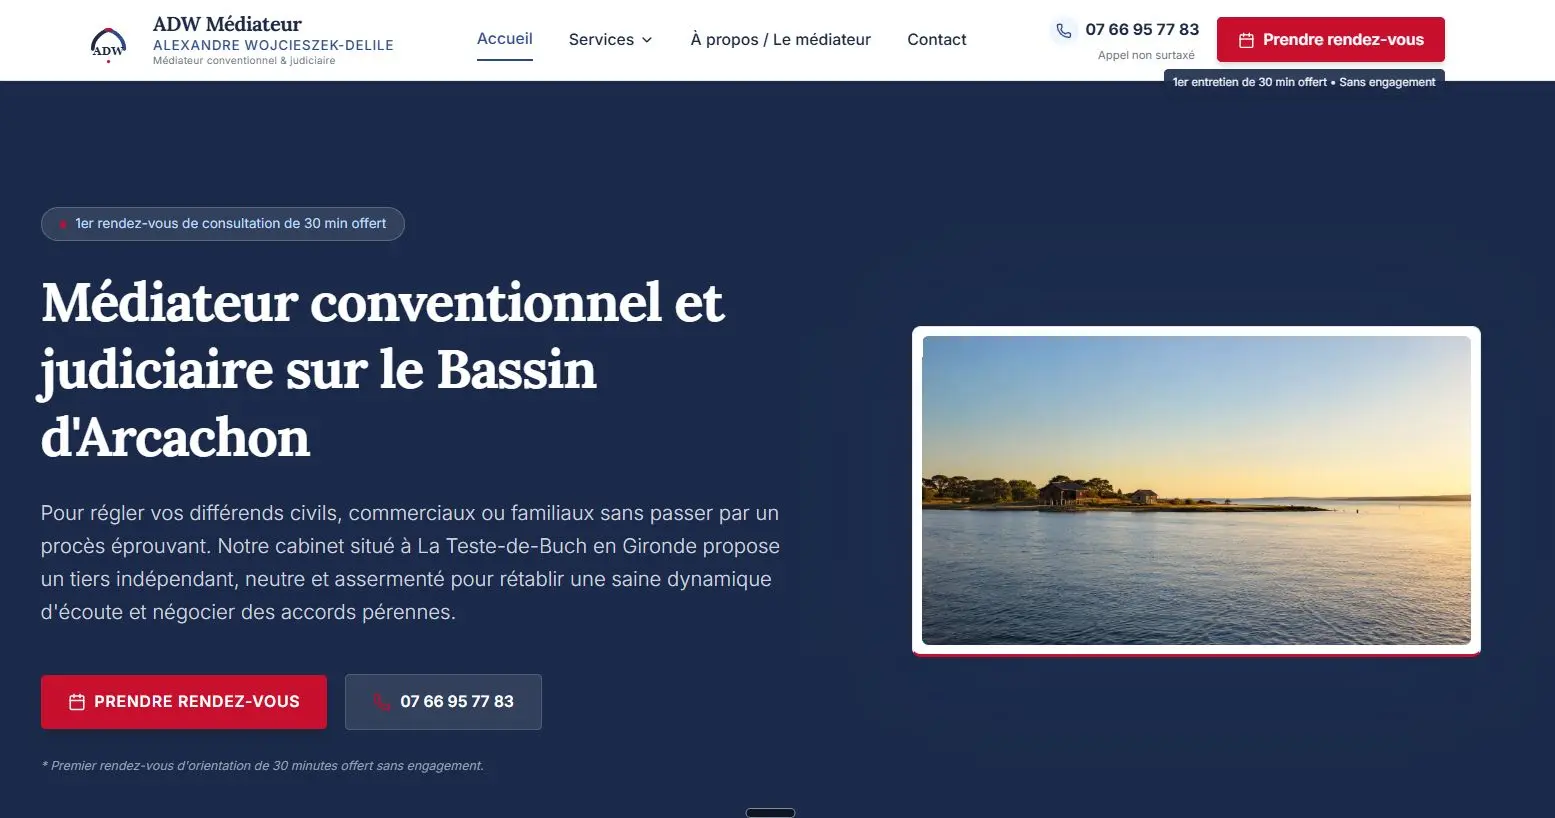Image resolution: width=1555 pixels, height=818 pixels.
Task: Click the calendar icon in header rendez-vous button
Action: click(x=1246, y=40)
